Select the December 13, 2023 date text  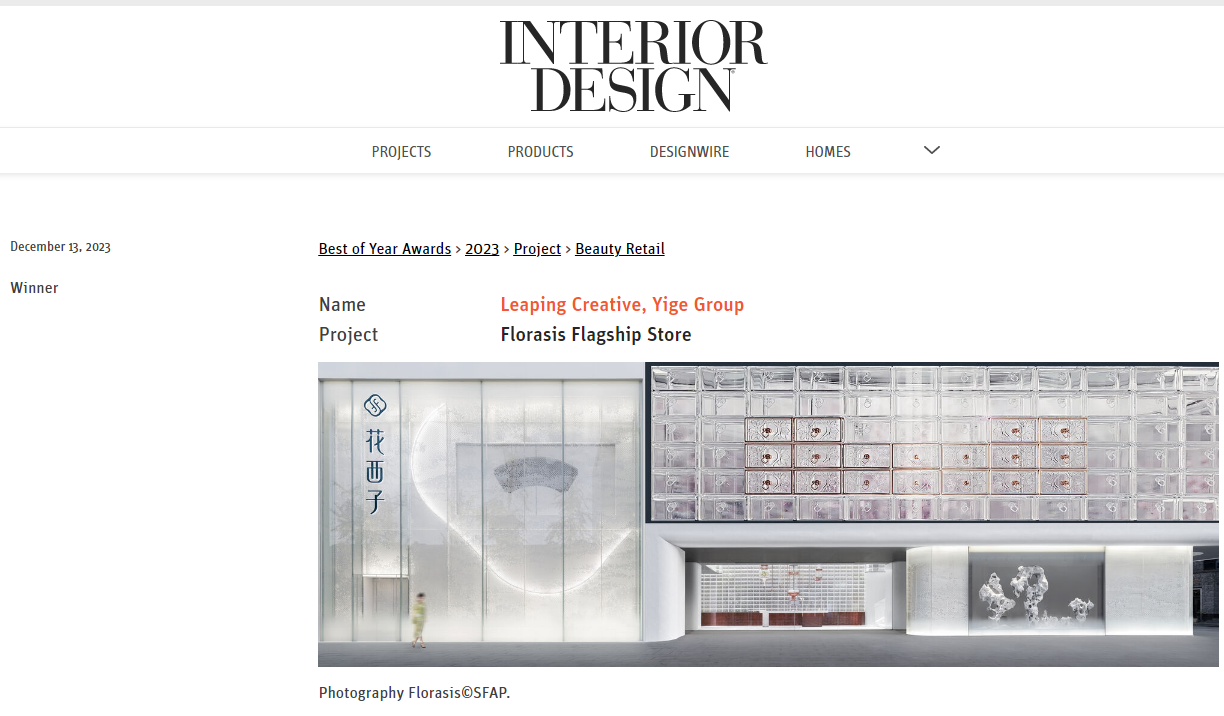[60, 247]
